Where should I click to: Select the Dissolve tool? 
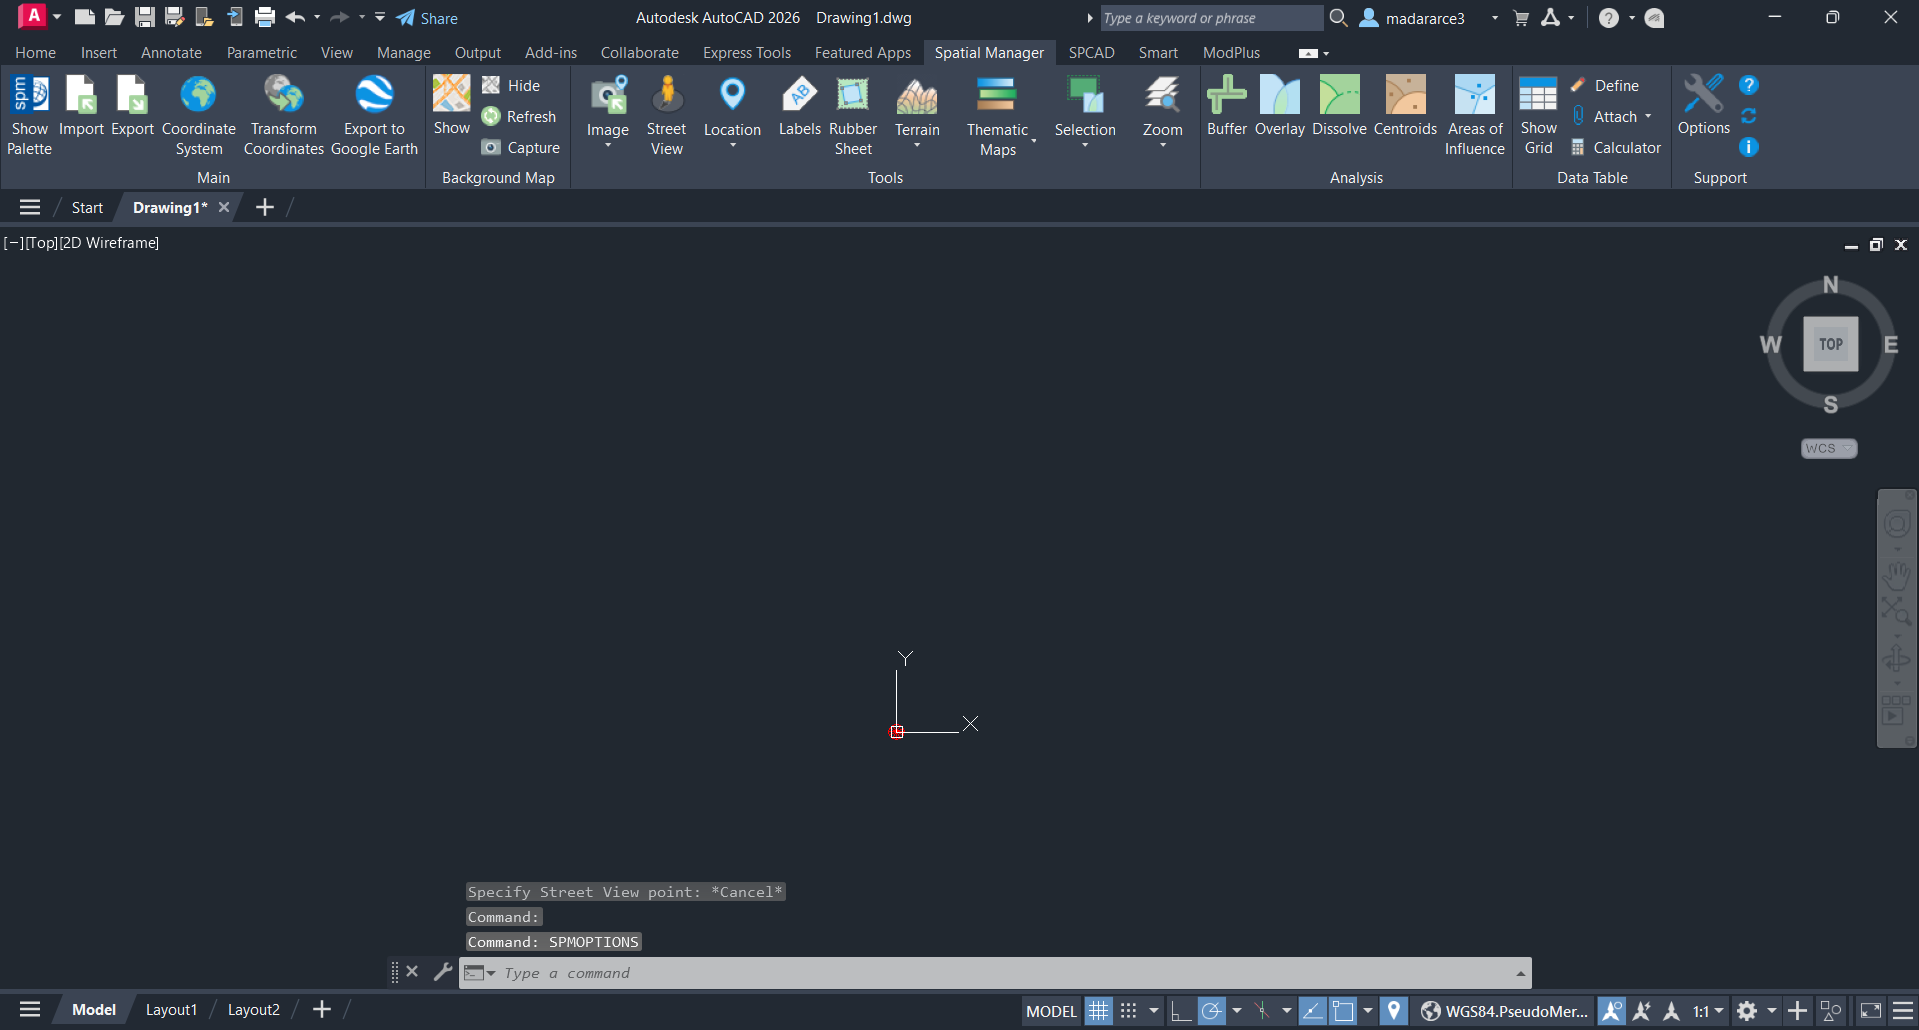point(1339,106)
